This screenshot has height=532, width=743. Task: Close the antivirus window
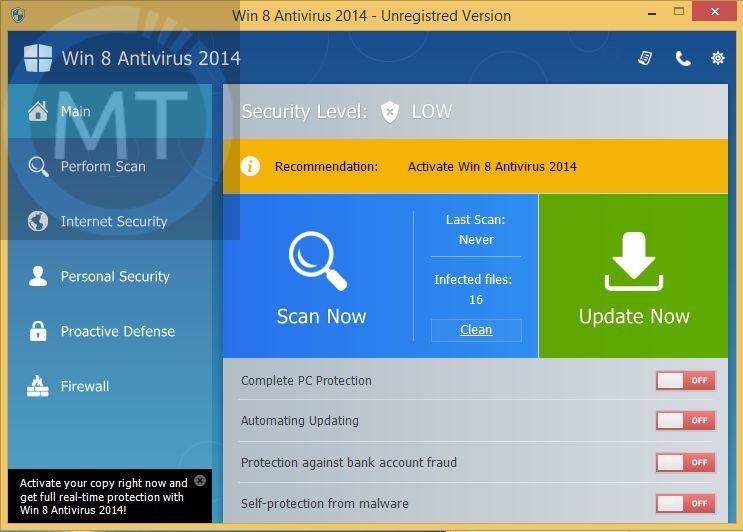tap(715, 11)
